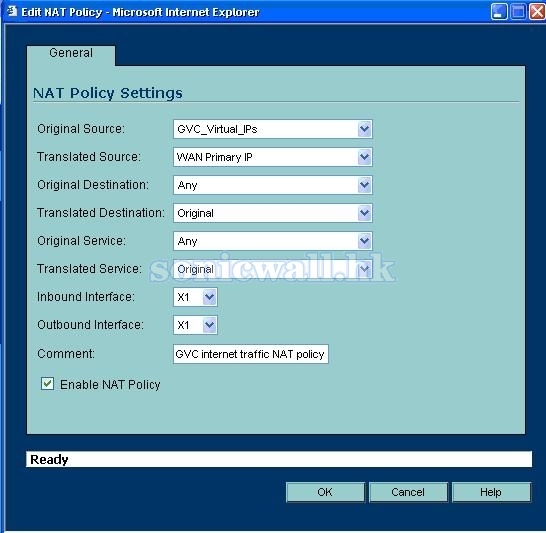
Task: Click the Ready status bar
Action: tap(279, 459)
